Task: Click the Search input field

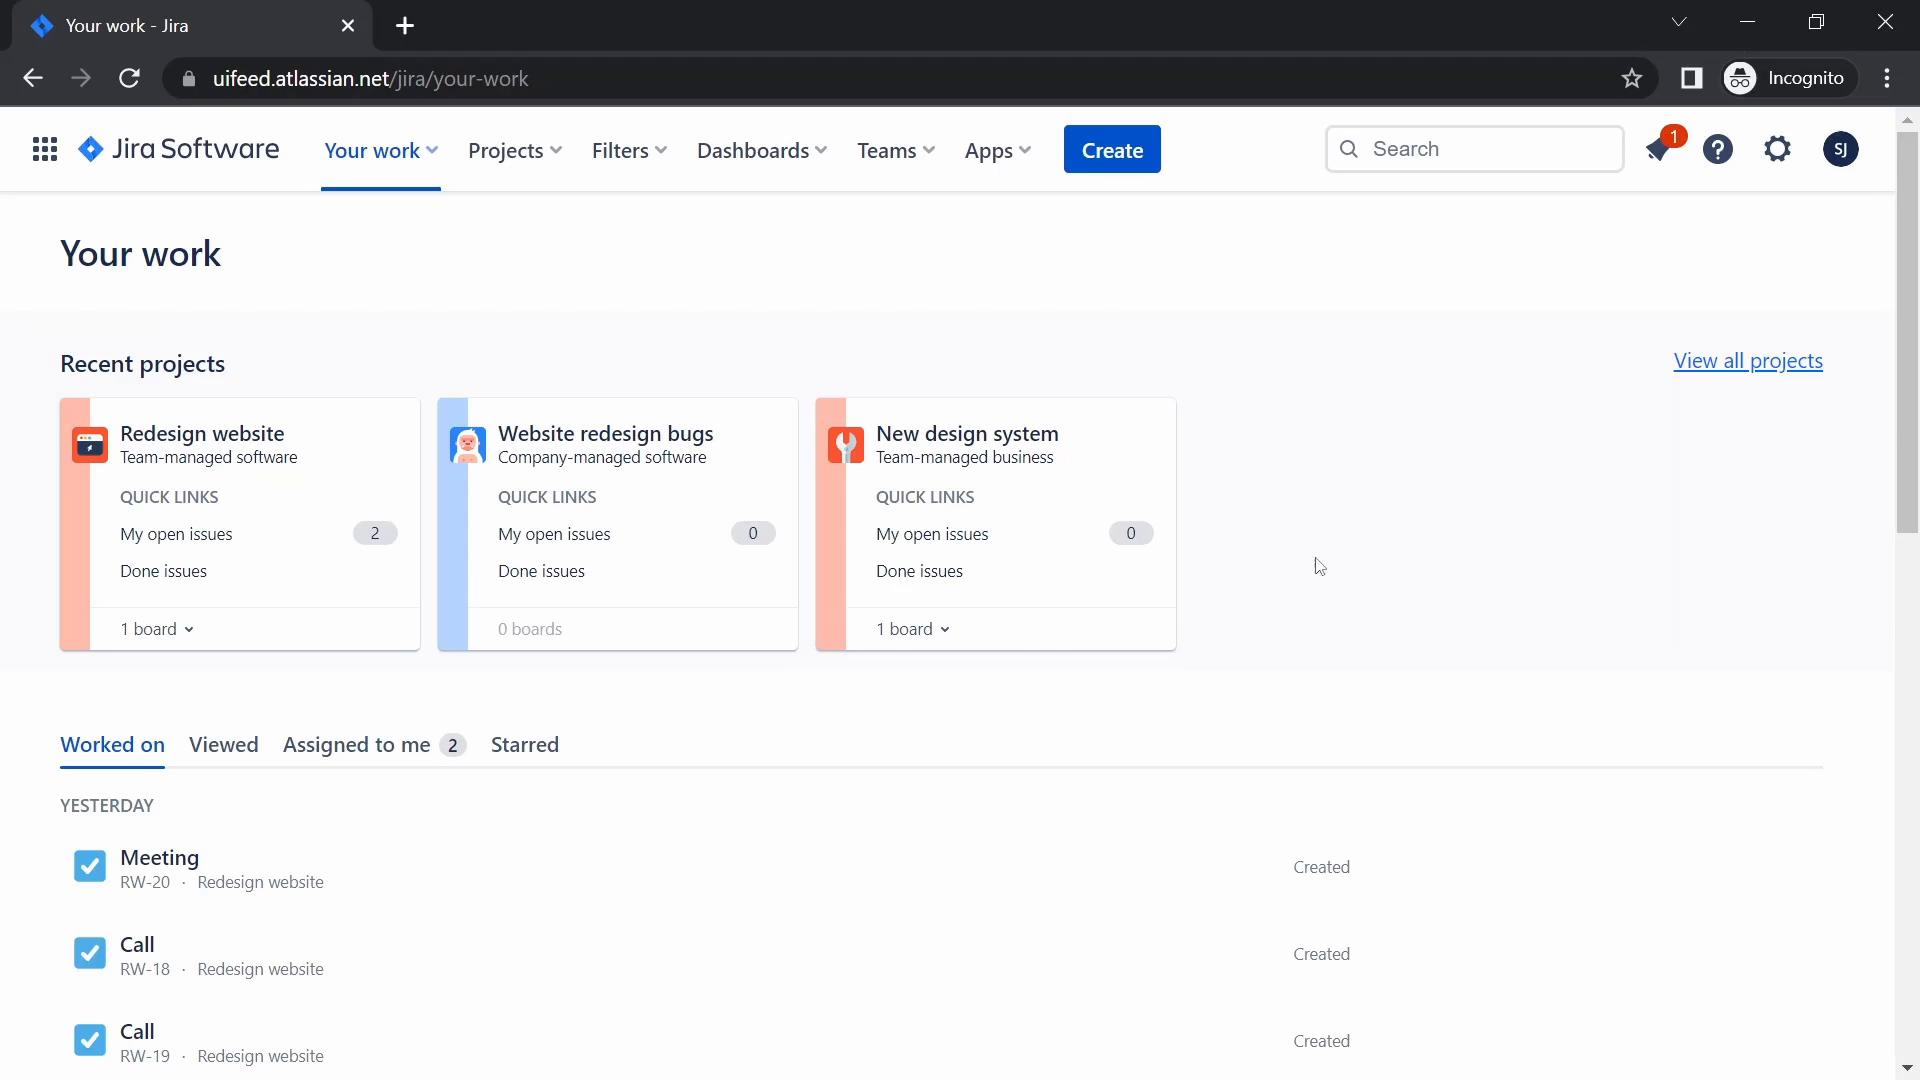Action: tap(1474, 149)
